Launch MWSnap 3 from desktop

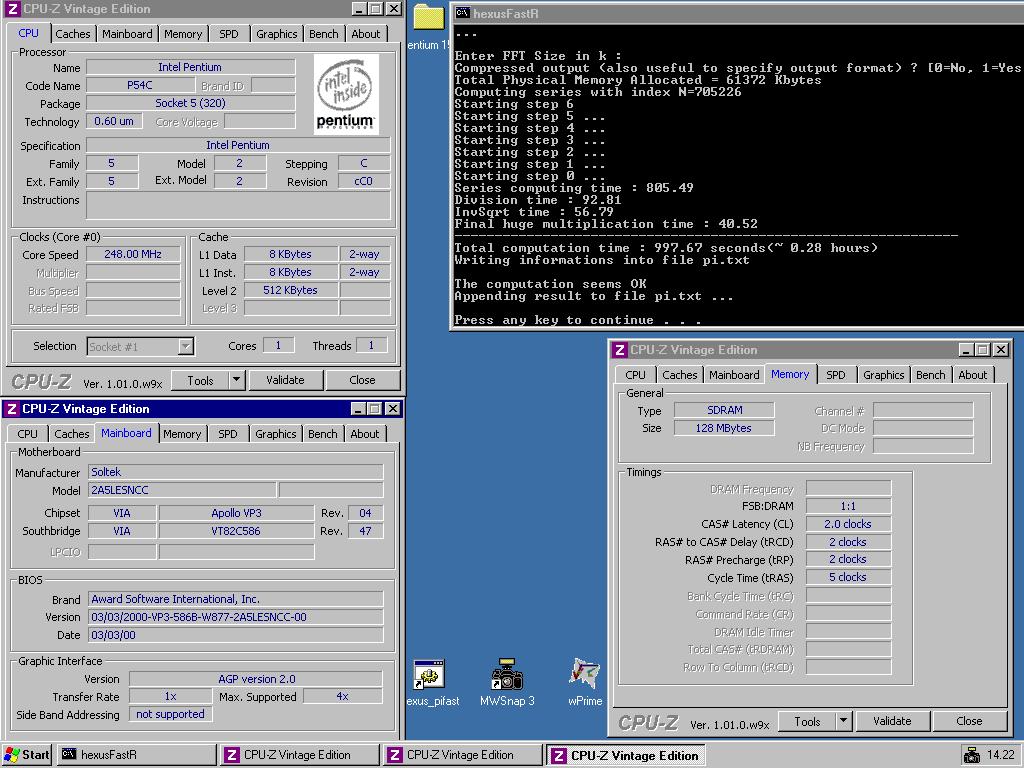click(507, 675)
